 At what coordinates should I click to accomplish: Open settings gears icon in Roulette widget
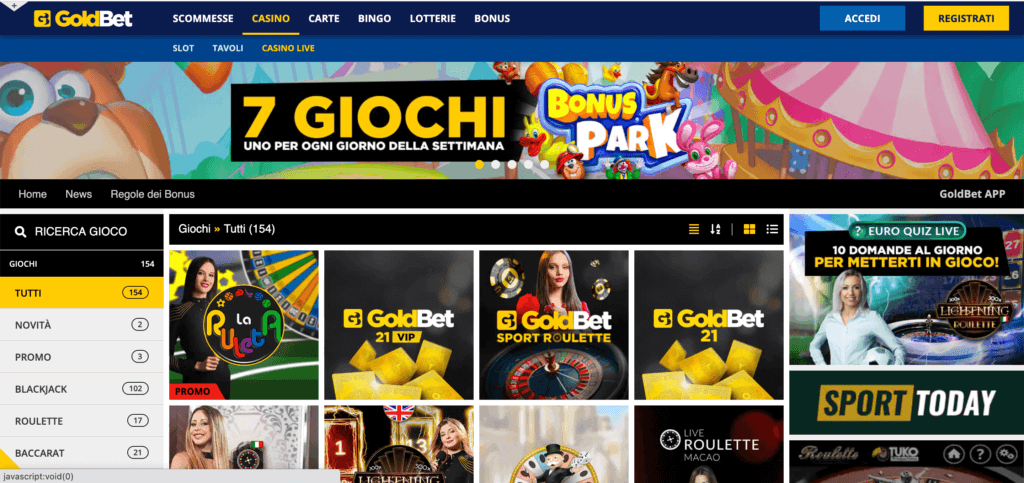1006,454
